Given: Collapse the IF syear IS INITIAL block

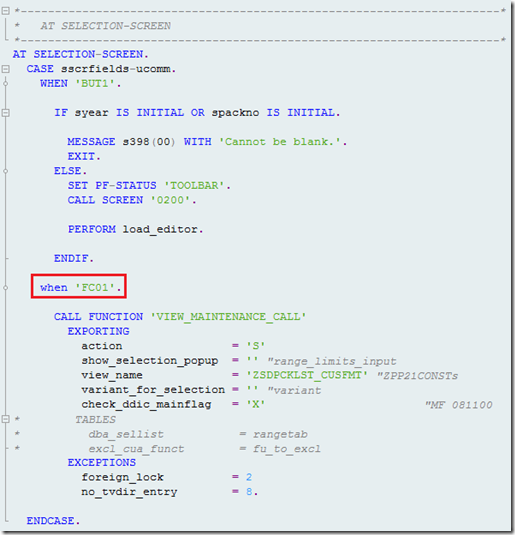Looking at the screenshot, I should click(5, 113).
